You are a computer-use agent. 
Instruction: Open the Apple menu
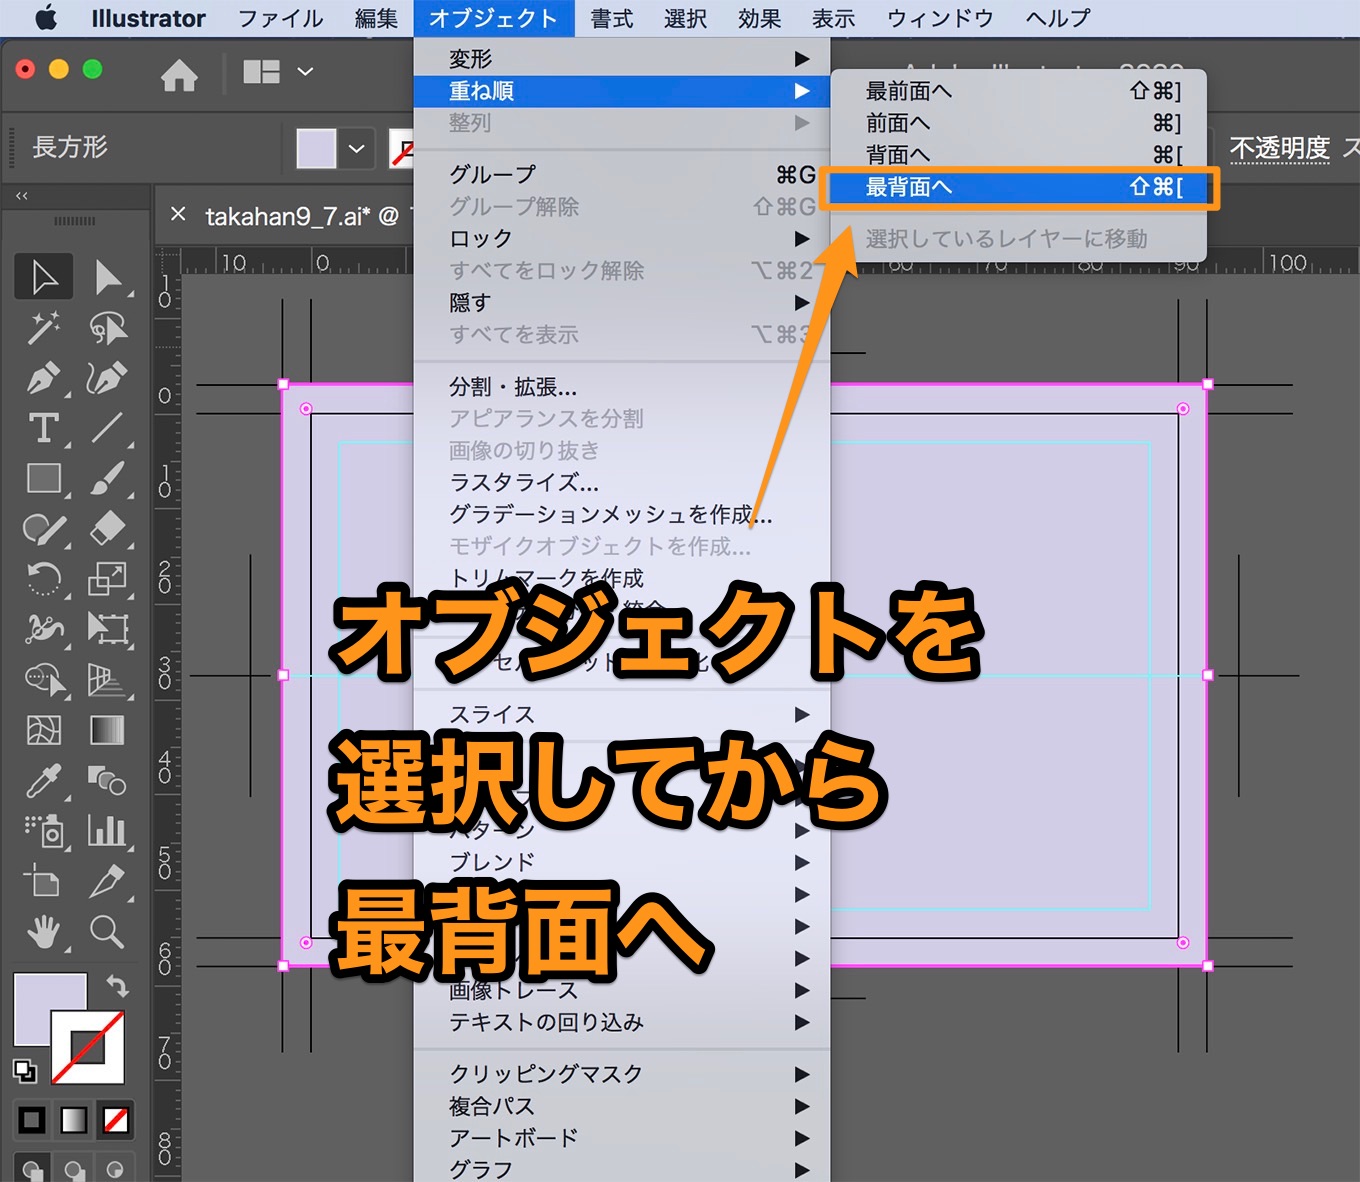pyautogui.click(x=46, y=18)
